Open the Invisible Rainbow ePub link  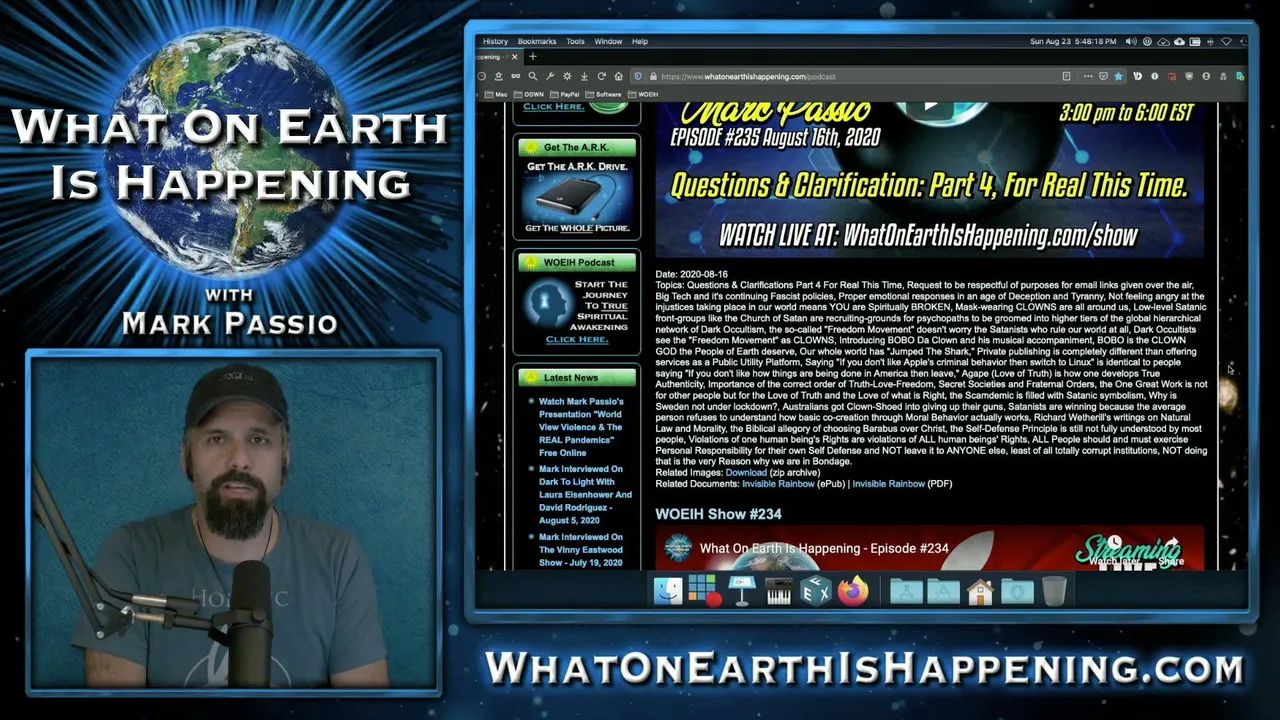[778, 484]
